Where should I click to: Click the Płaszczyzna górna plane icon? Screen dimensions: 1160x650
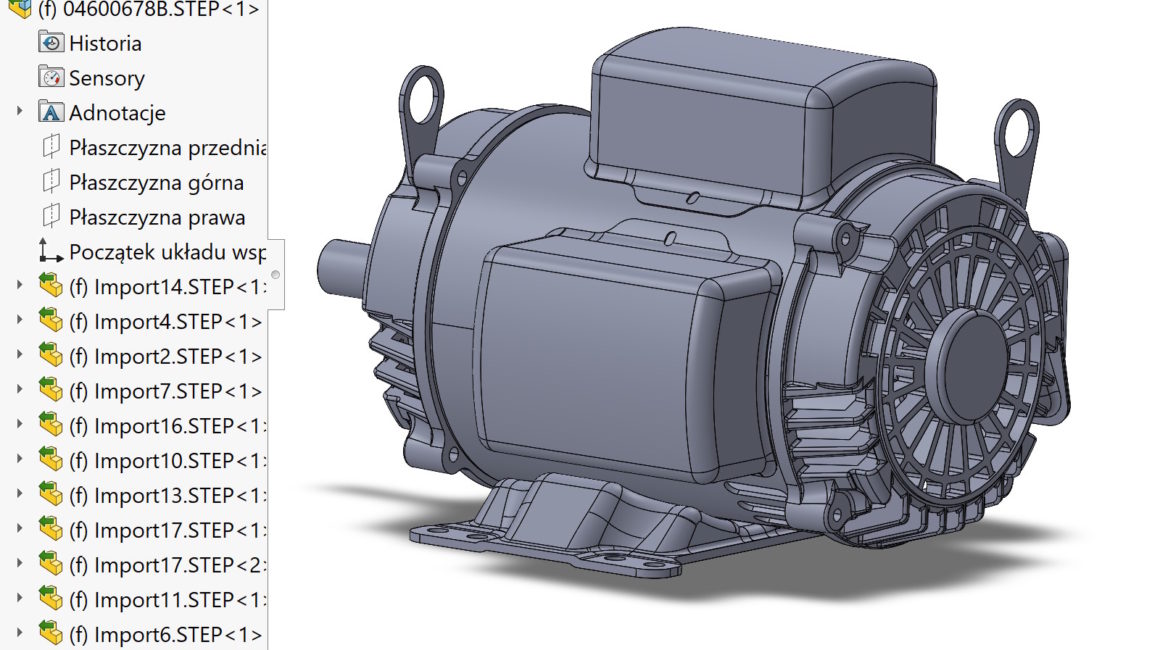tap(50, 183)
